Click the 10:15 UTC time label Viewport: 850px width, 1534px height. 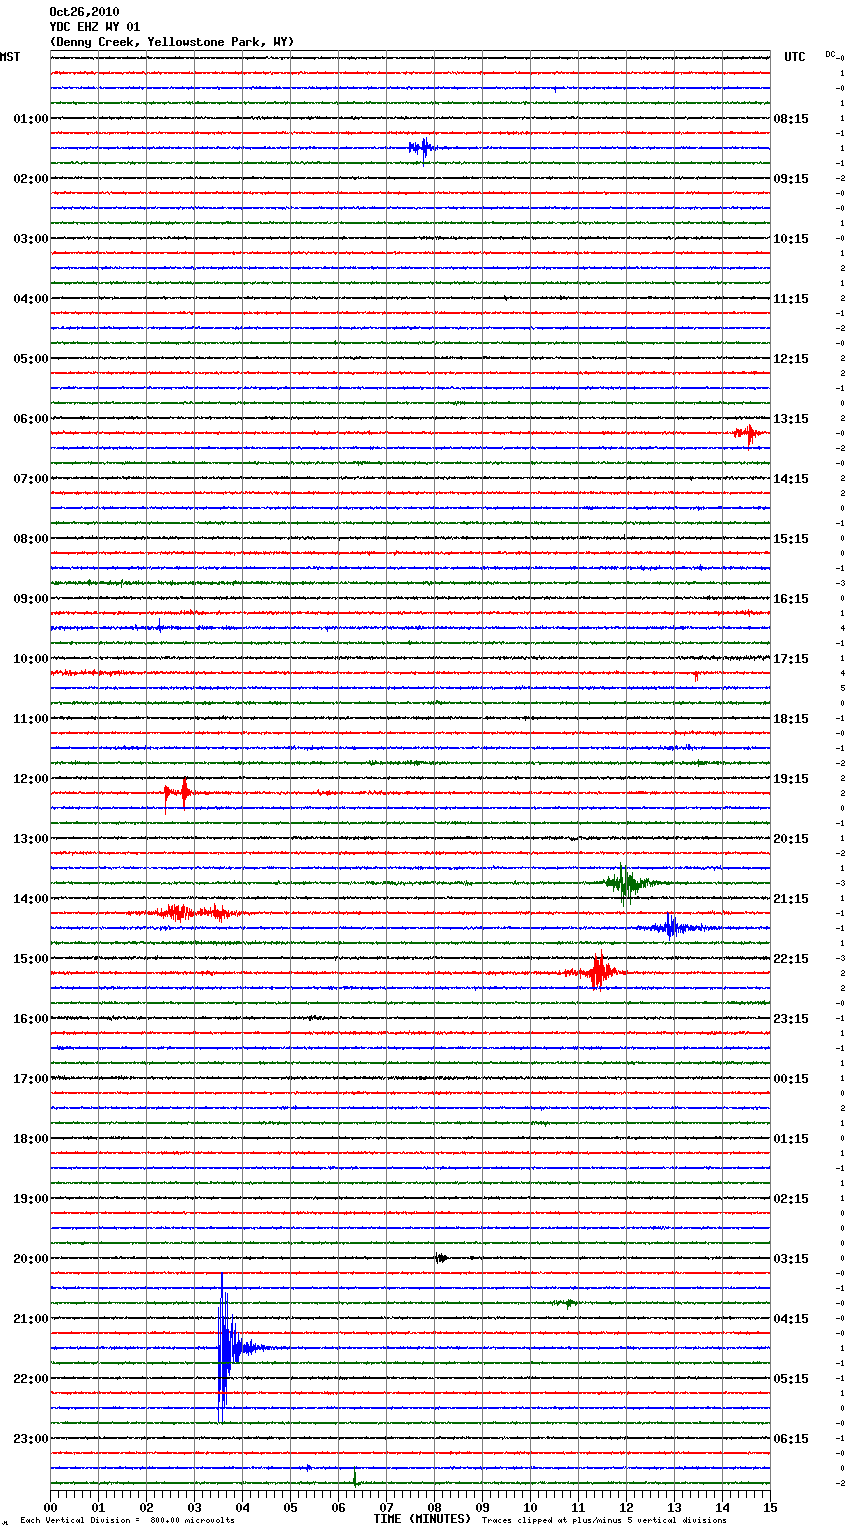pyautogui.click(x=791, y=239)
